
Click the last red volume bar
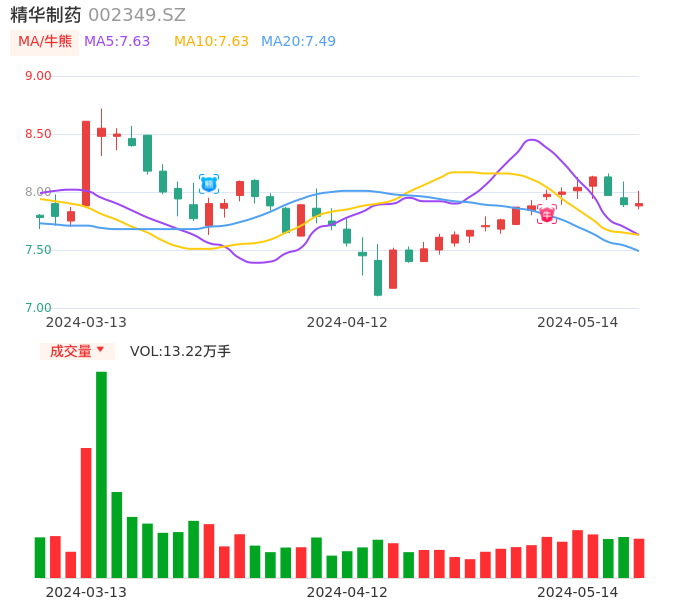pyautogui.click(x=639, y=558)
